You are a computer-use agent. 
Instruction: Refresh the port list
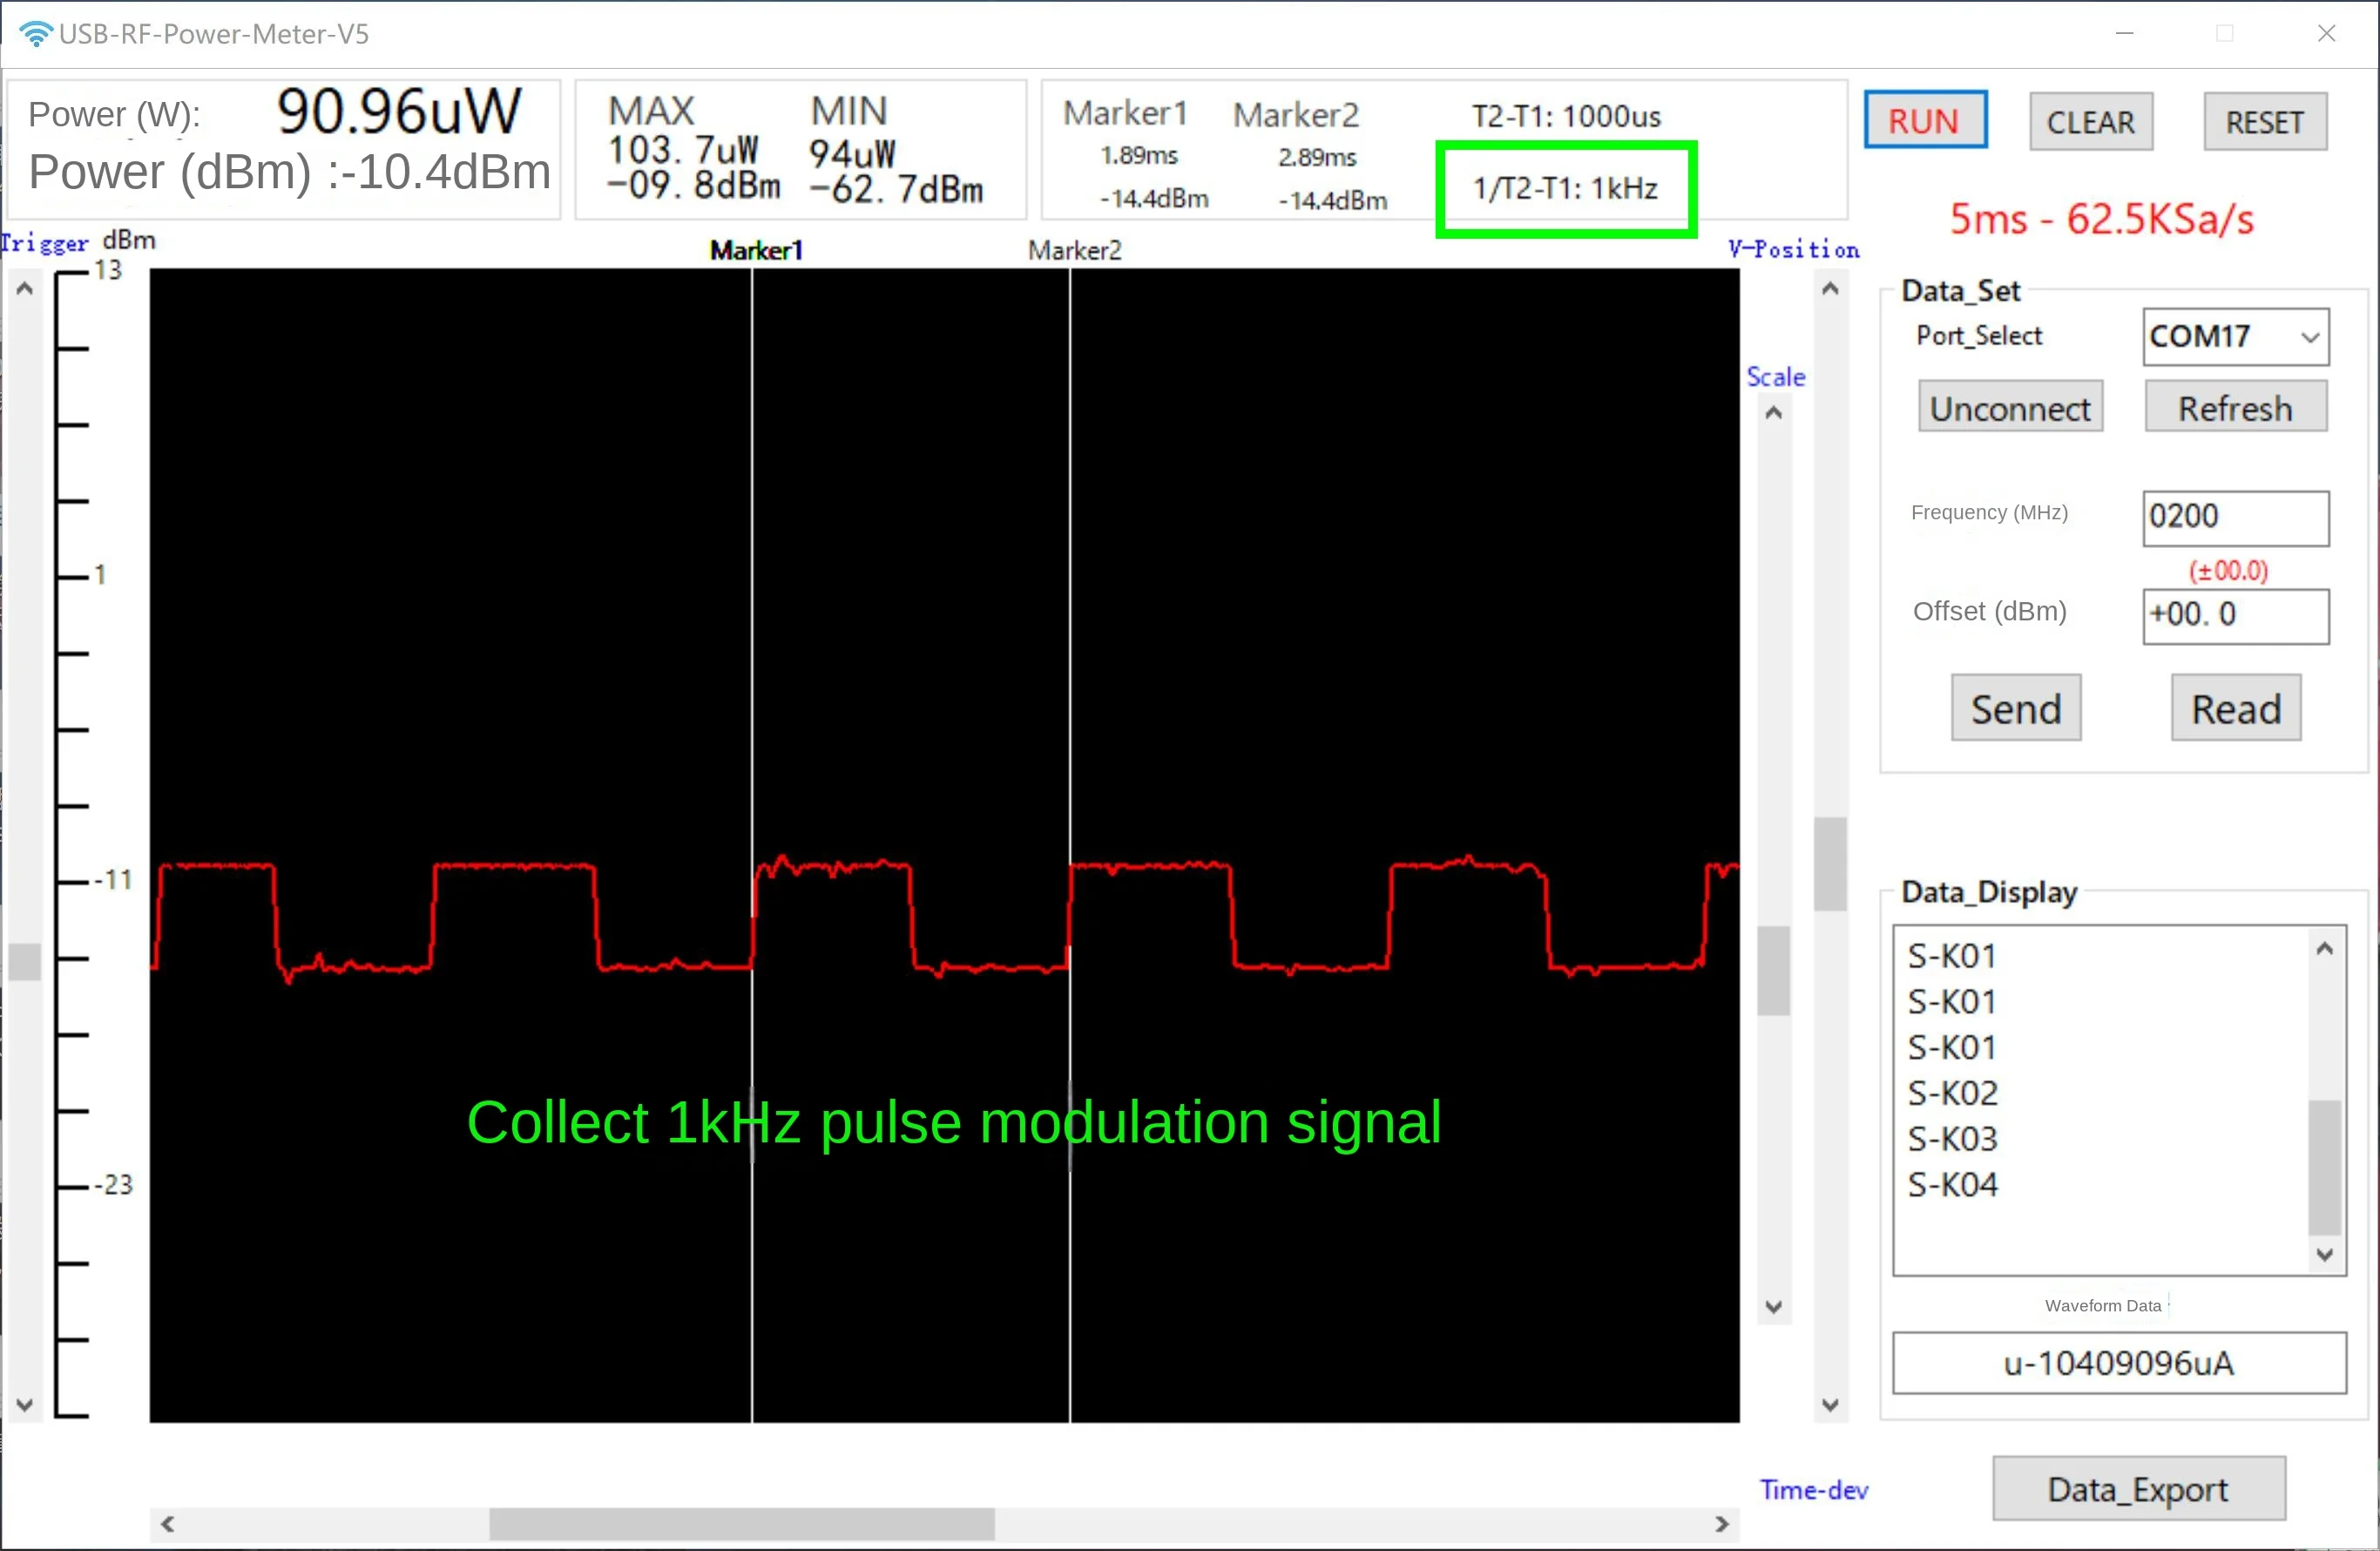2234,408
